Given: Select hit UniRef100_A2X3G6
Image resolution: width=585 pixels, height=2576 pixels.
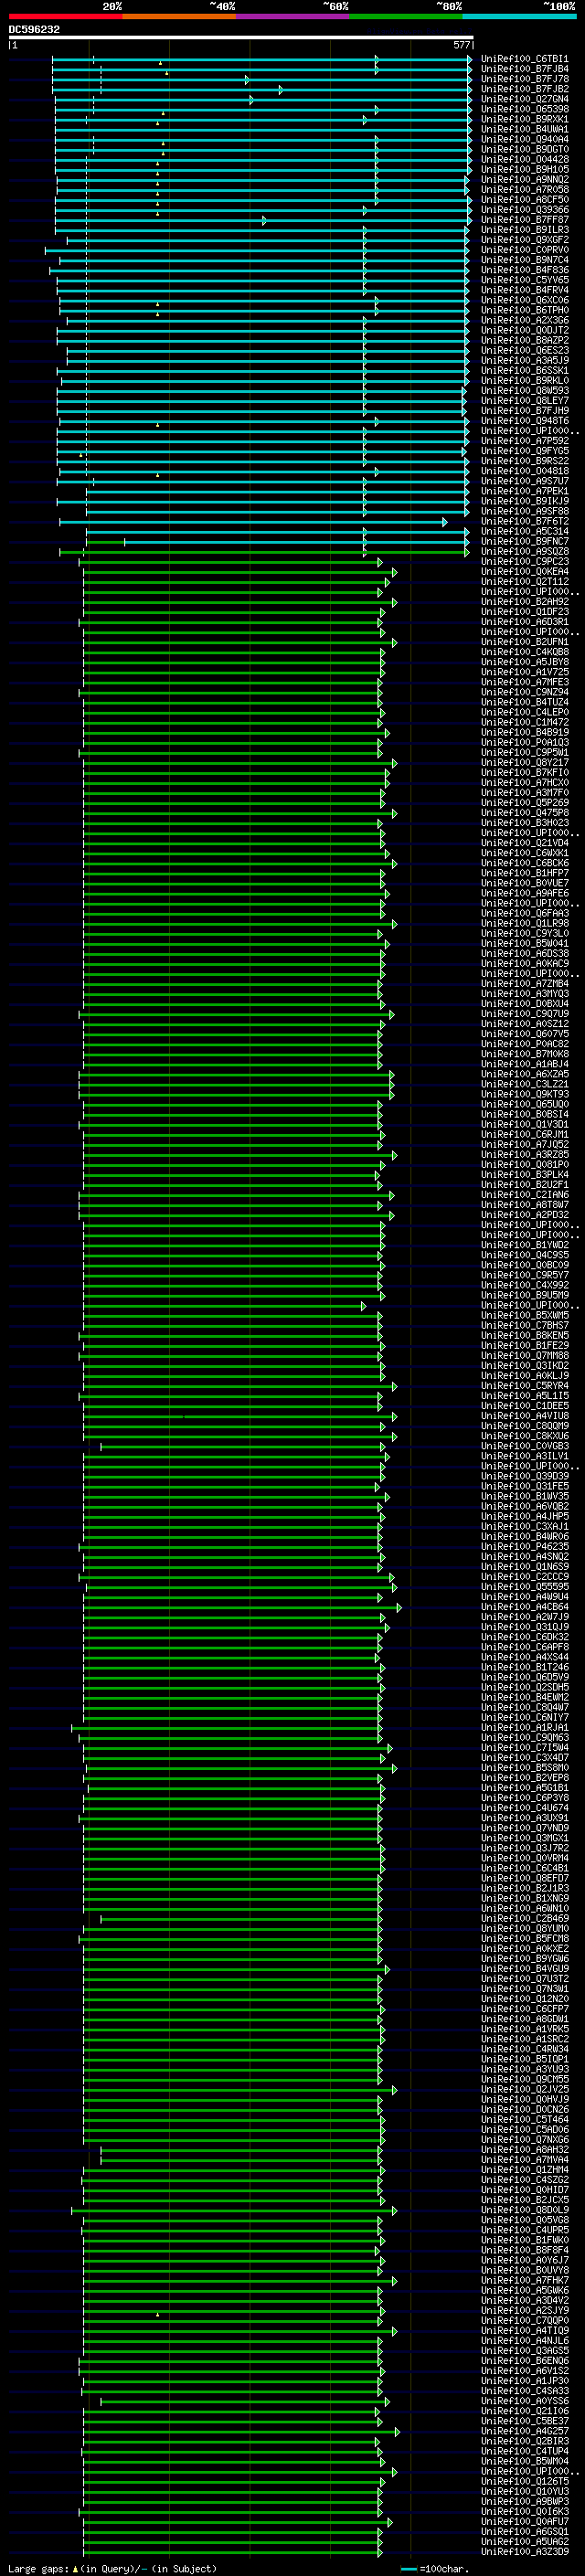Looking at the screenshot, I should (x=525, y=320).
